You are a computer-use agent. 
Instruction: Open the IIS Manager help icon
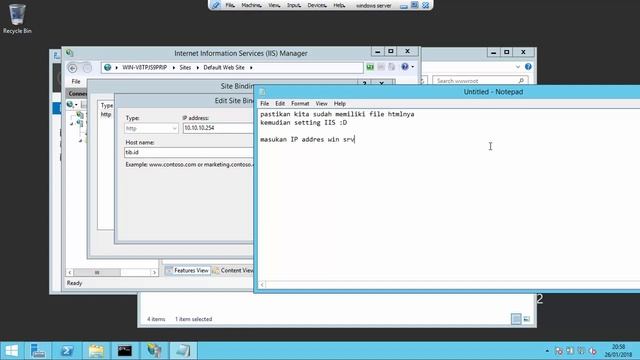point(404,67)
